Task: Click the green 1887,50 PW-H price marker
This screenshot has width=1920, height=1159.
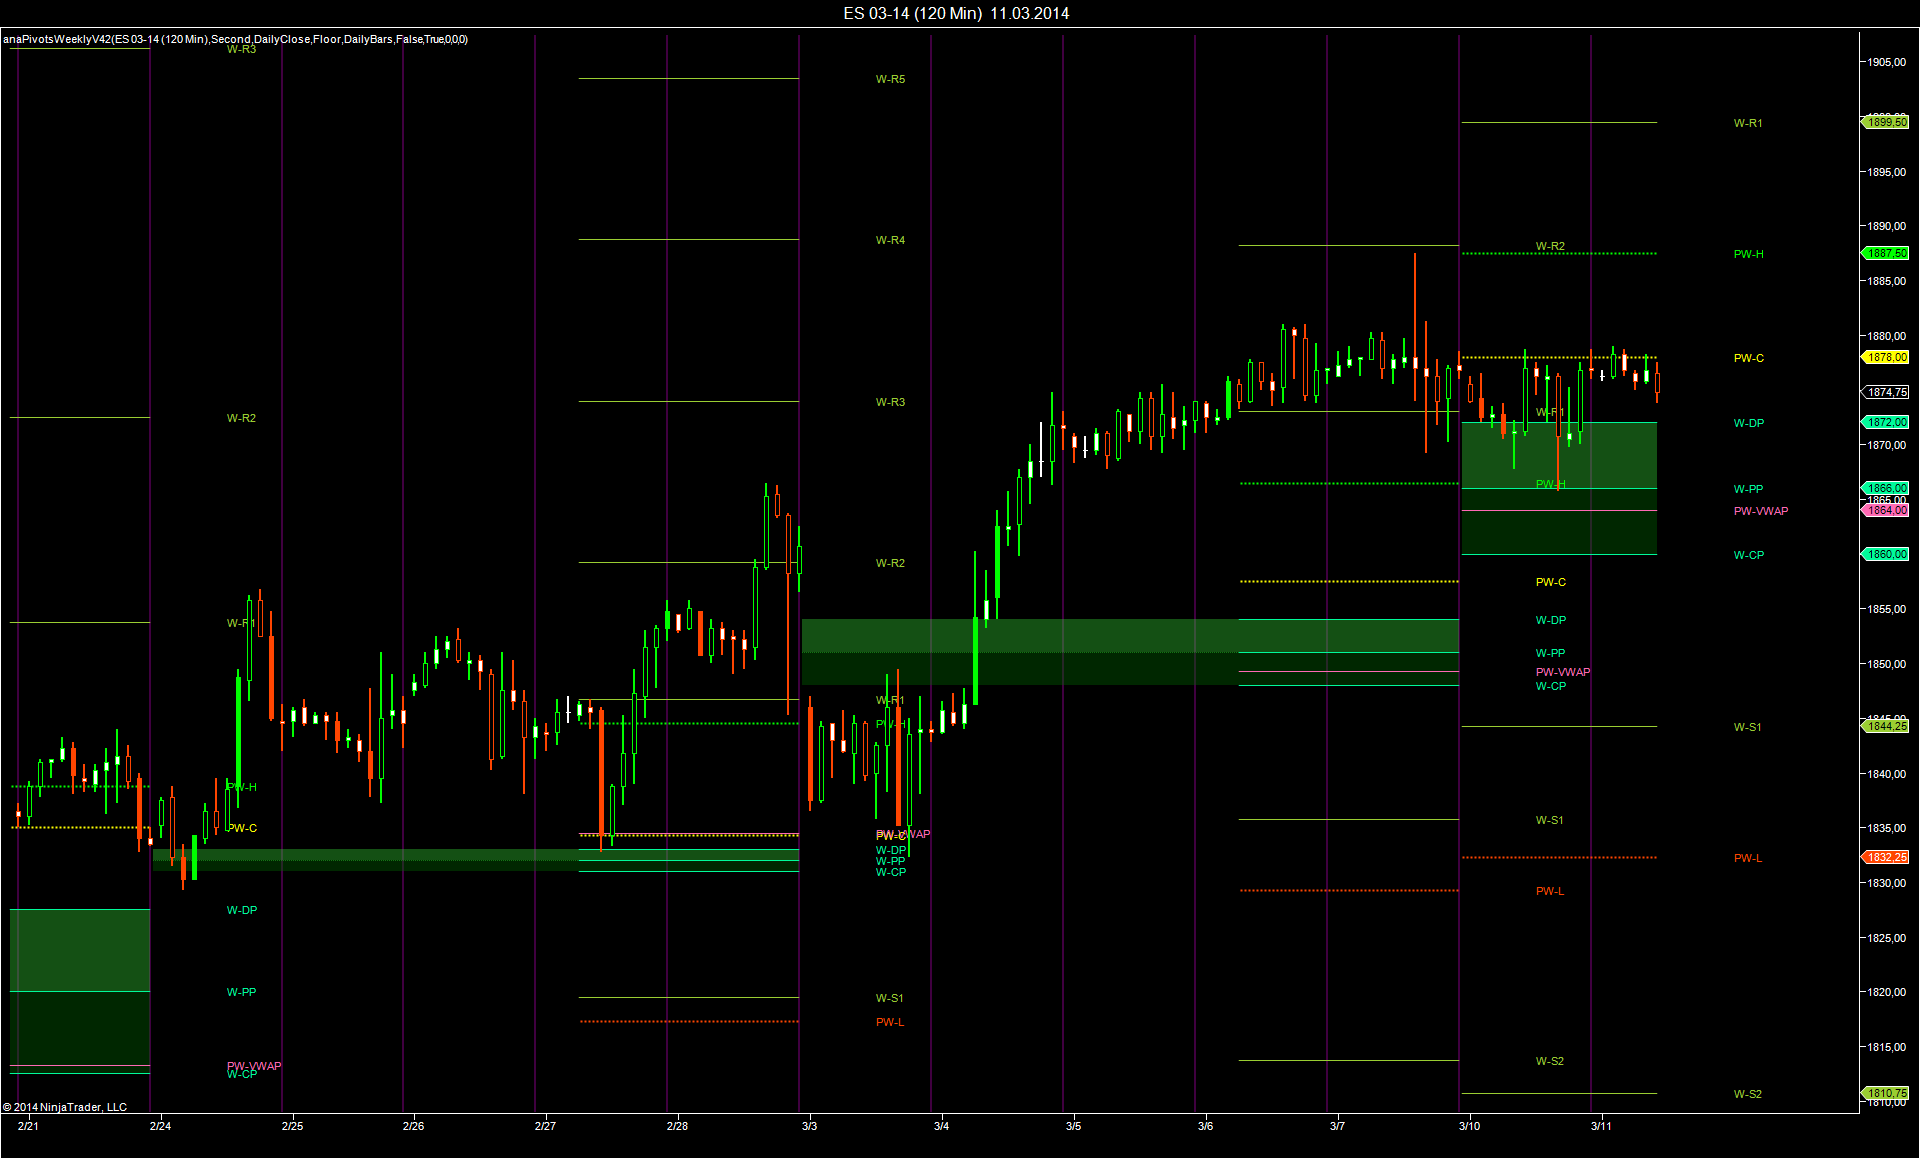Action: click(1887, 254)
